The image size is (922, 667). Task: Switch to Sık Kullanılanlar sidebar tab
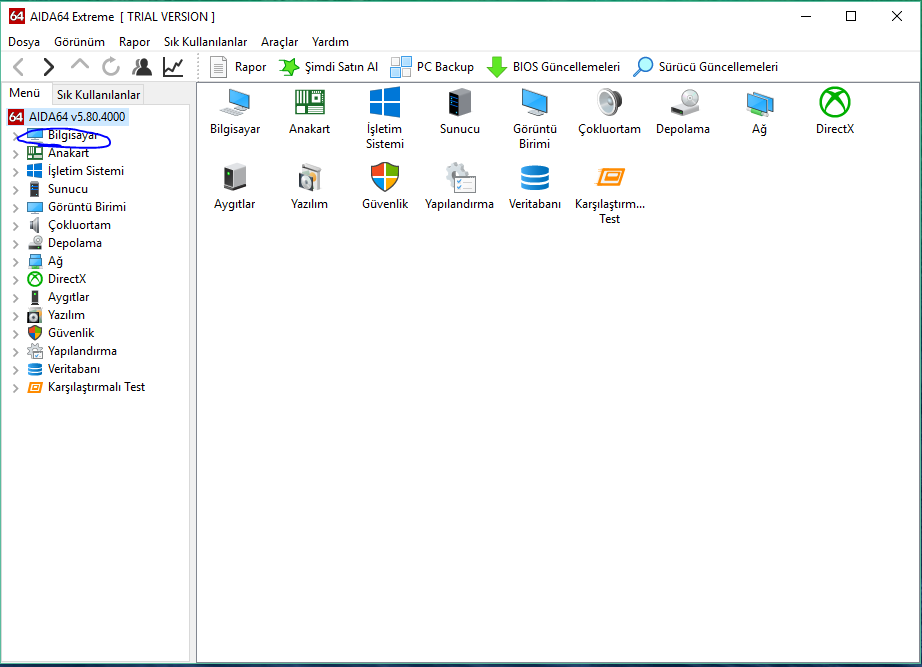tap(98, 95)
